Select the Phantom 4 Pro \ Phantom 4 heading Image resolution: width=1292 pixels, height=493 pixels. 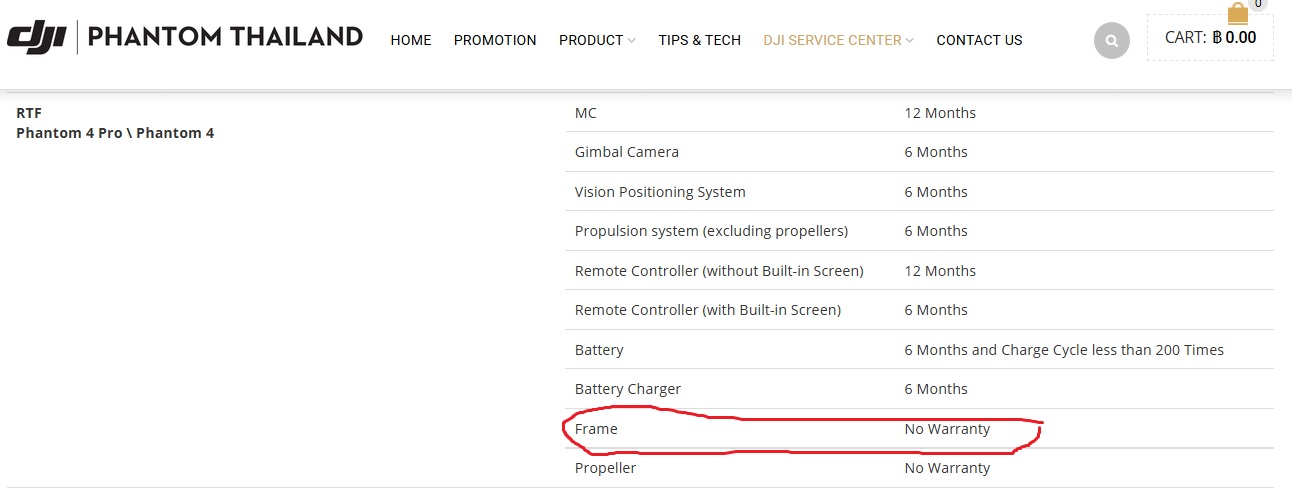pos(115,133)
